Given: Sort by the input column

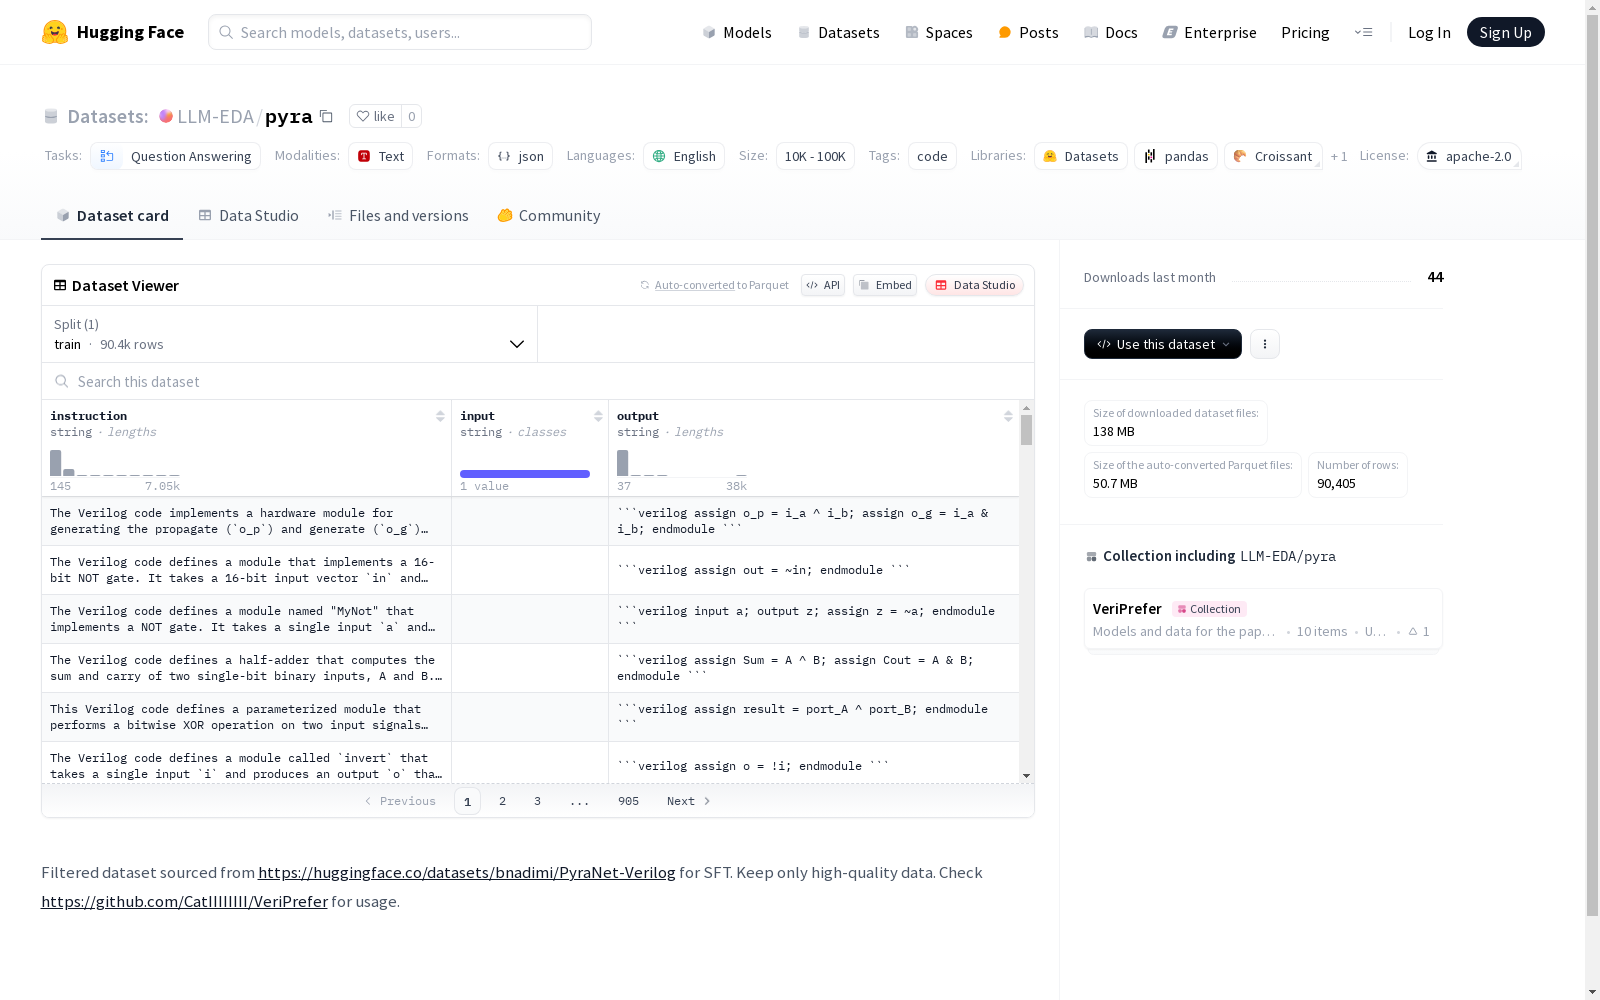Looking at the screenshot, I should [598, 416].
